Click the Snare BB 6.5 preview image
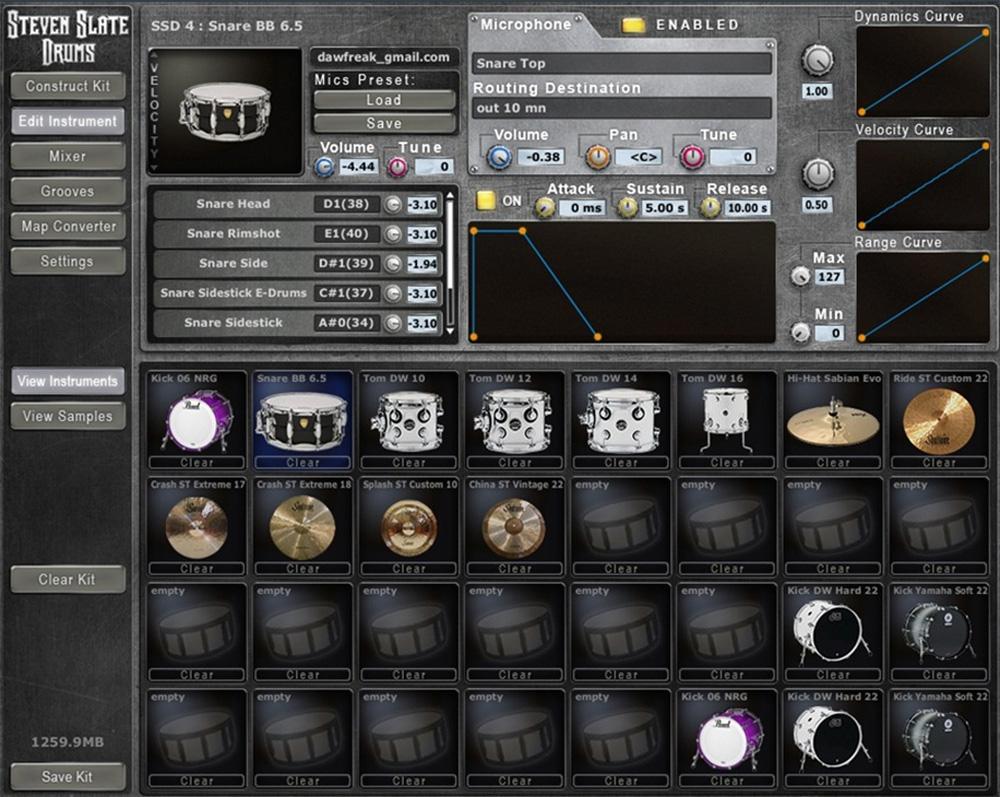This screenshot has width=1000, height=797. click(225, 111)
